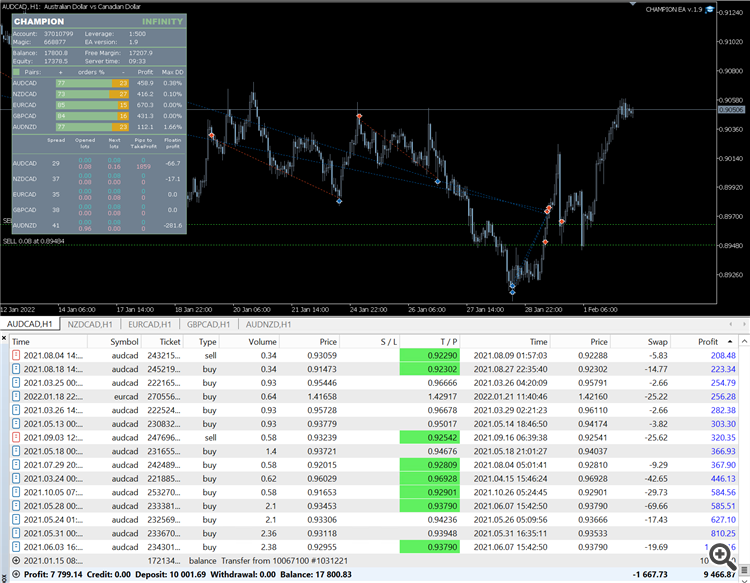Select the balance transfer comment row
Viewport: 750px width, 583px height.
(x=284, y=561)
